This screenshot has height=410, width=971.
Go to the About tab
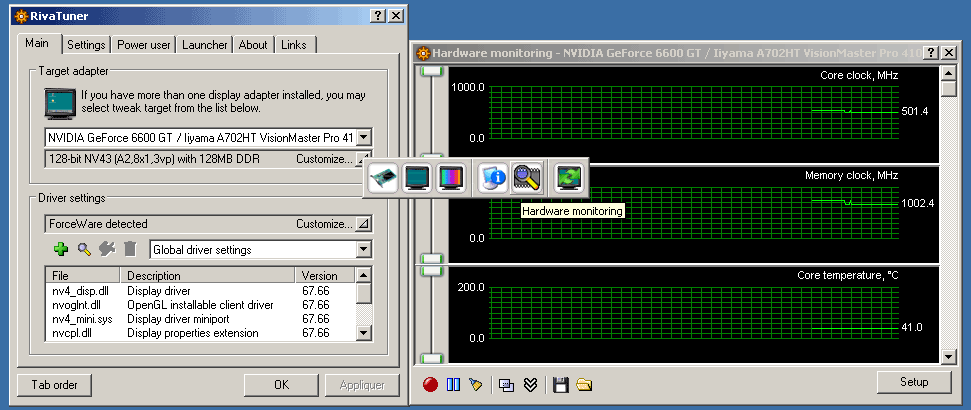[x=253, y=45]
